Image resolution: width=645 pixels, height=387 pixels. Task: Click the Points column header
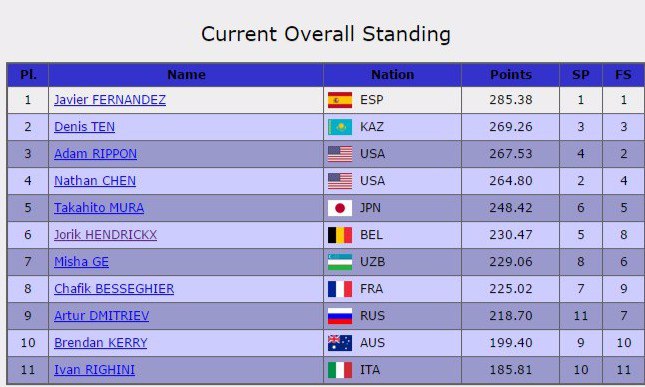click(510, 75)
